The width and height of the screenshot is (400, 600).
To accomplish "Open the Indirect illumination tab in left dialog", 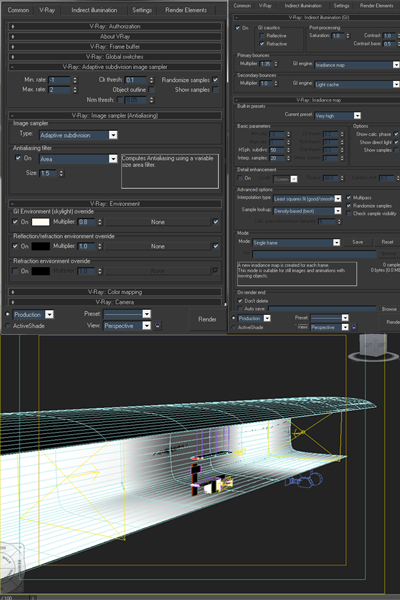I will 94,10.
